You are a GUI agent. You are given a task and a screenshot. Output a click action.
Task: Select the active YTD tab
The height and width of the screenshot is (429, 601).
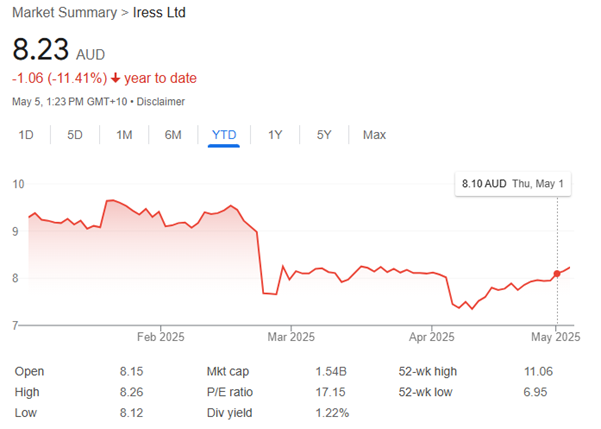(224, 135)
